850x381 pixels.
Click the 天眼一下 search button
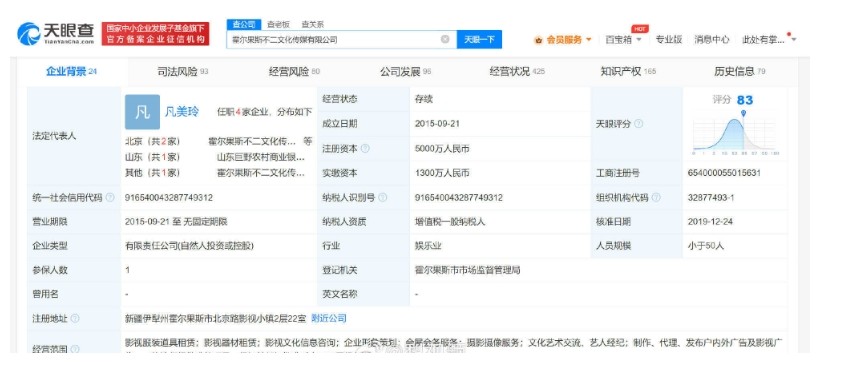[479, 40]
